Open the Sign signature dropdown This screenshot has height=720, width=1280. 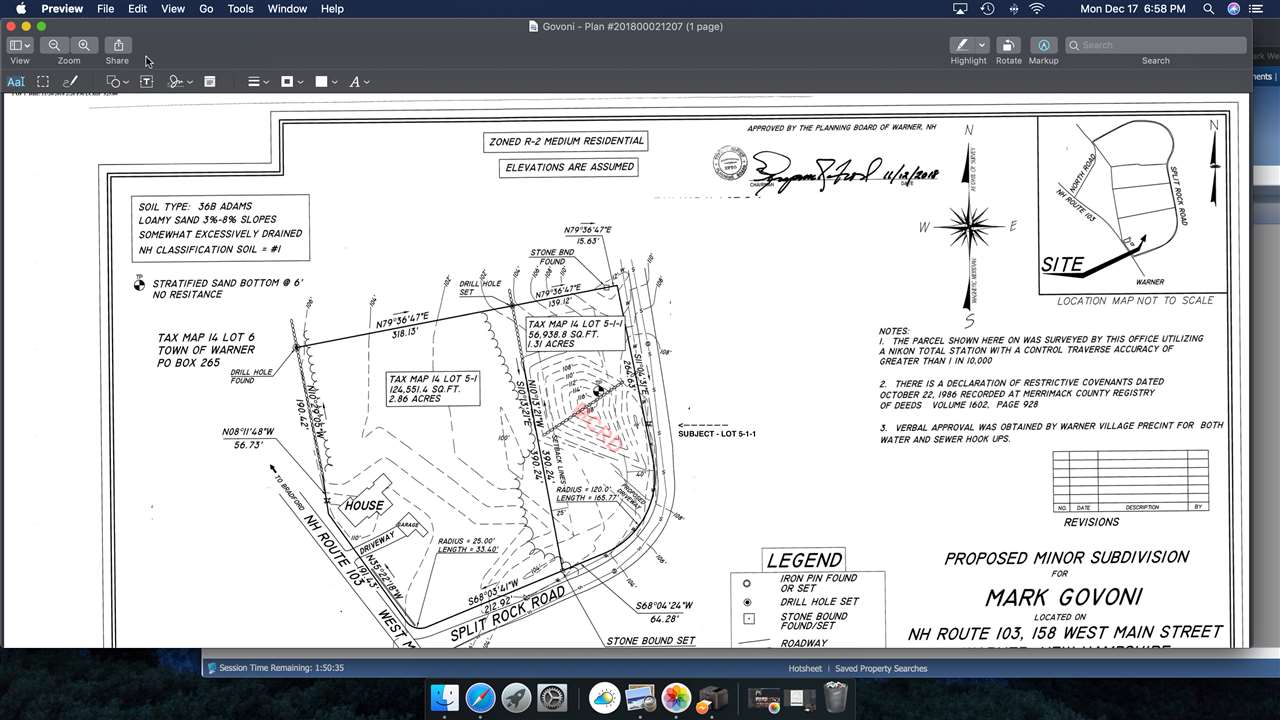[180, 82]
